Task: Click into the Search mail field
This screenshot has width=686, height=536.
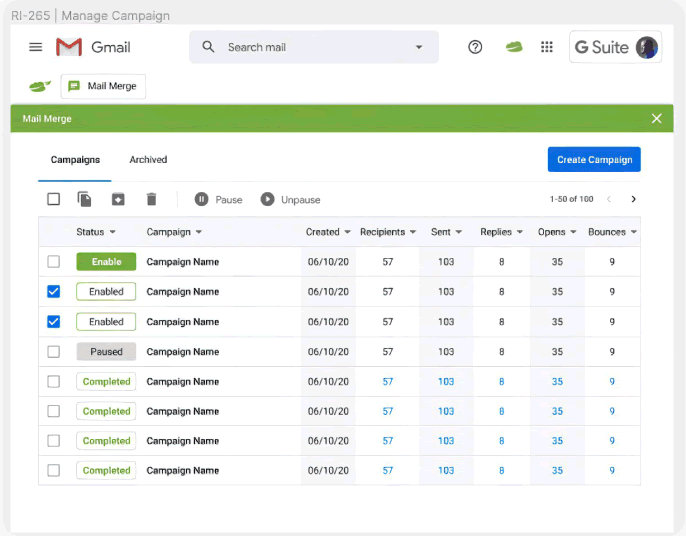Action: pos(310,47)
